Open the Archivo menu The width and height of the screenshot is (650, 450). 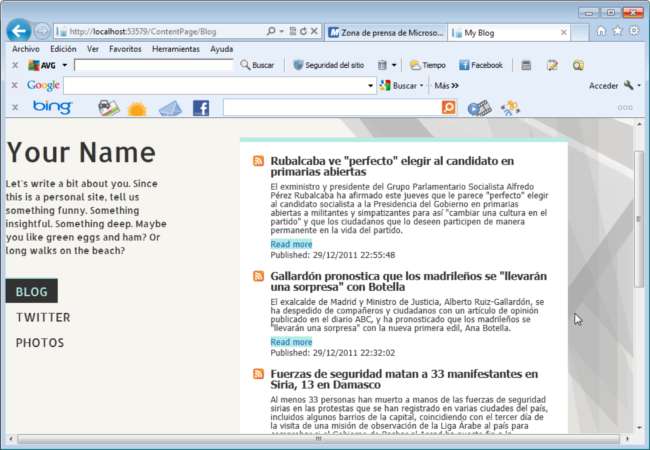pos(26,49)
